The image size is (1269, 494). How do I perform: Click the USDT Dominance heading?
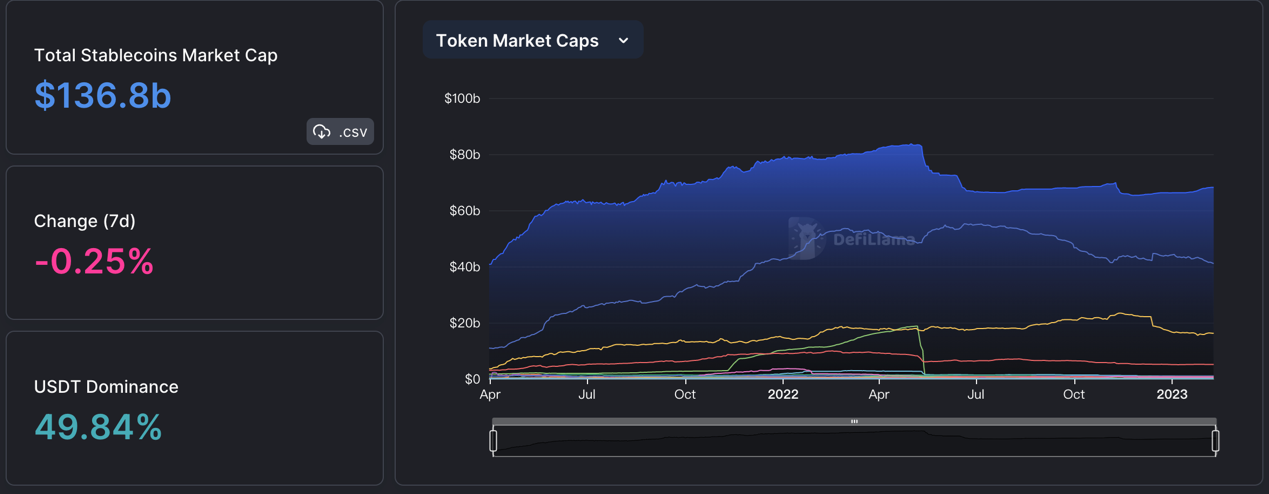point(106,387)
